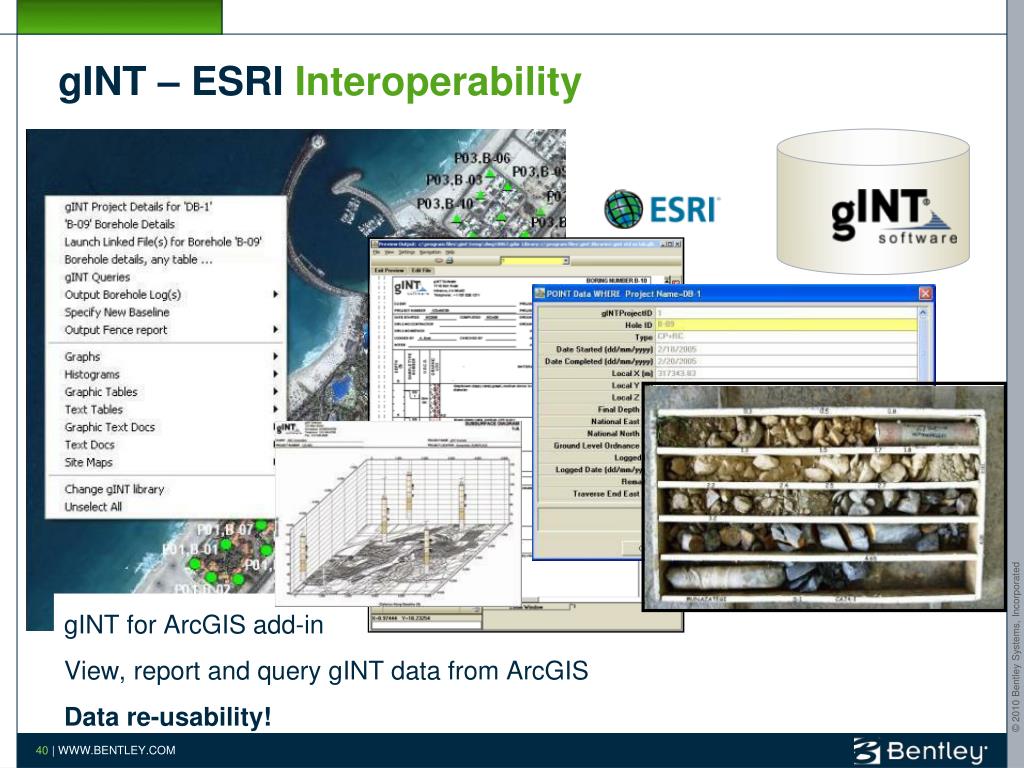Click the yellow Hole ID field
The width and height of the screenshot is (1024, 768).
point(786,325)
